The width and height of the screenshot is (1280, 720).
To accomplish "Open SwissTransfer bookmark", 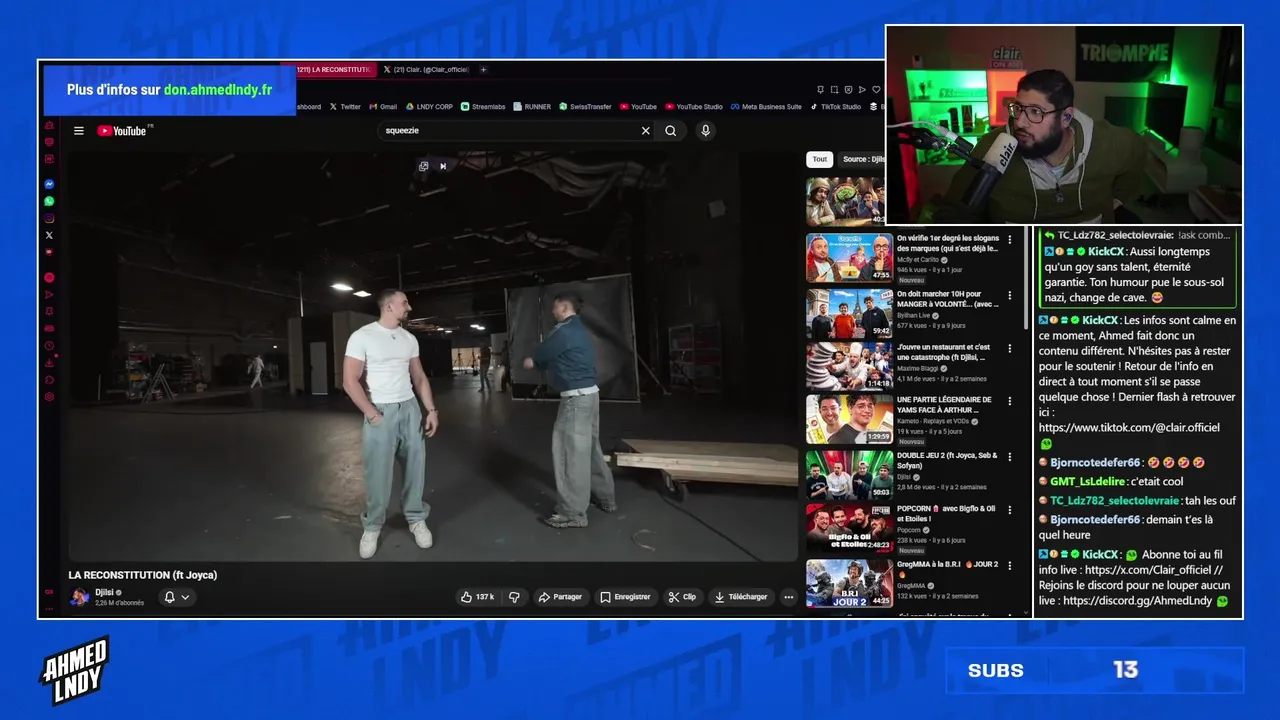I will [585, 107].
